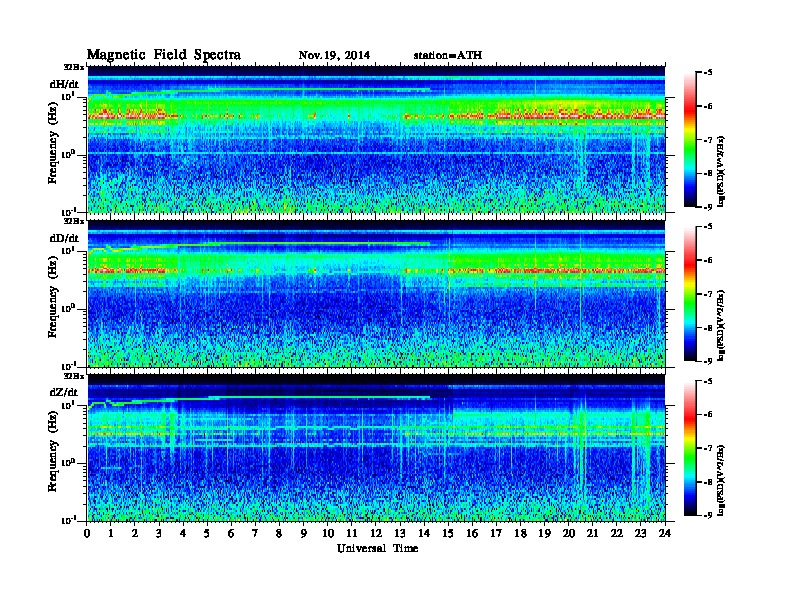
Task: Click the hour "3" tick label on the time axis
Action: click(x=159, y=533)
